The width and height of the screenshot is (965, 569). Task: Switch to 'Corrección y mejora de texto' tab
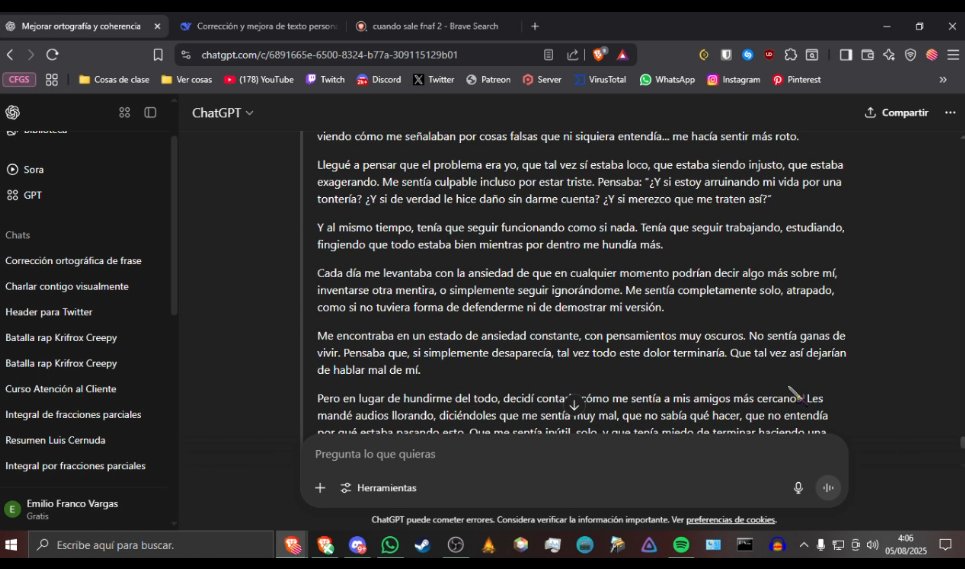click(258, 26)
